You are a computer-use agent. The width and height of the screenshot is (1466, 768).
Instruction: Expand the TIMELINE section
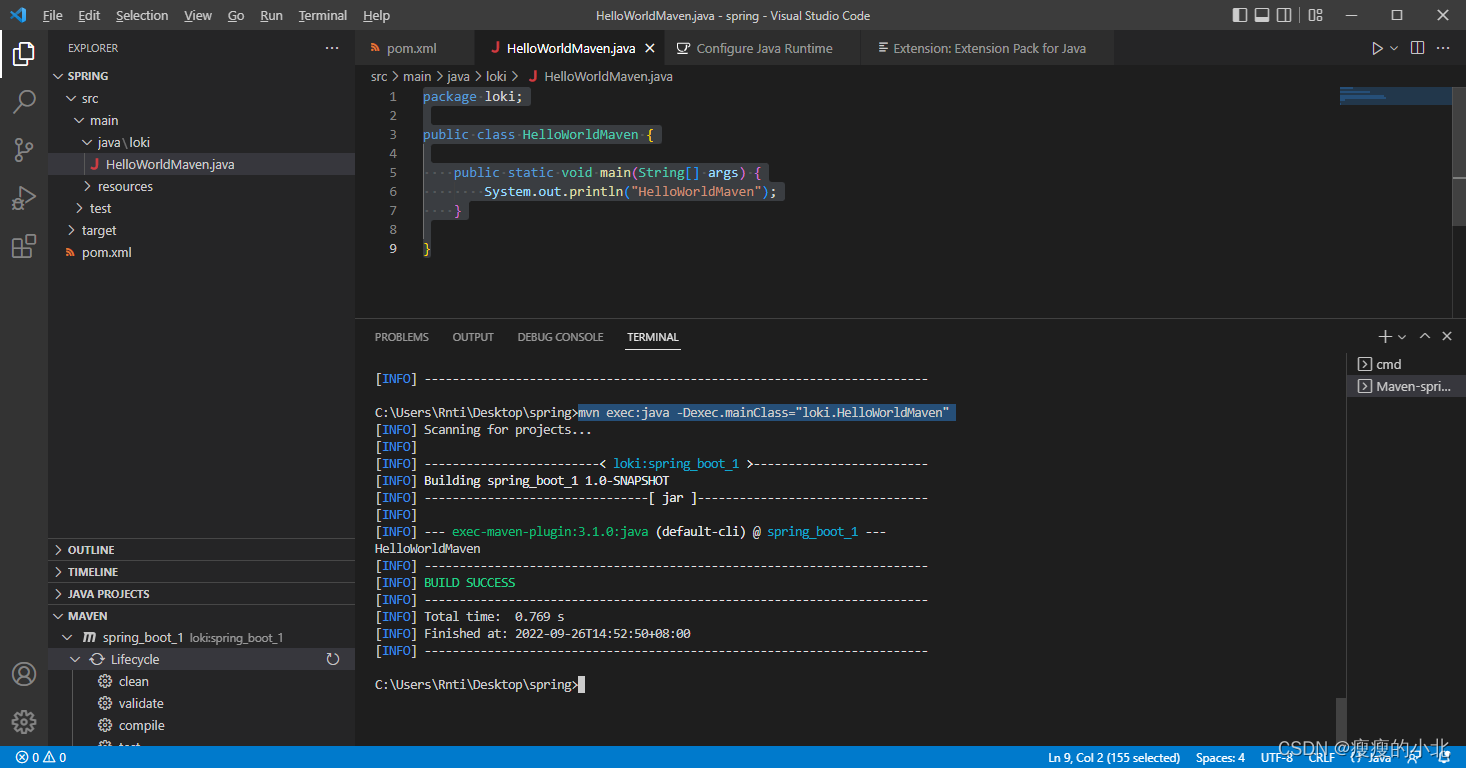pyautogui.click(x=201, y=572)
